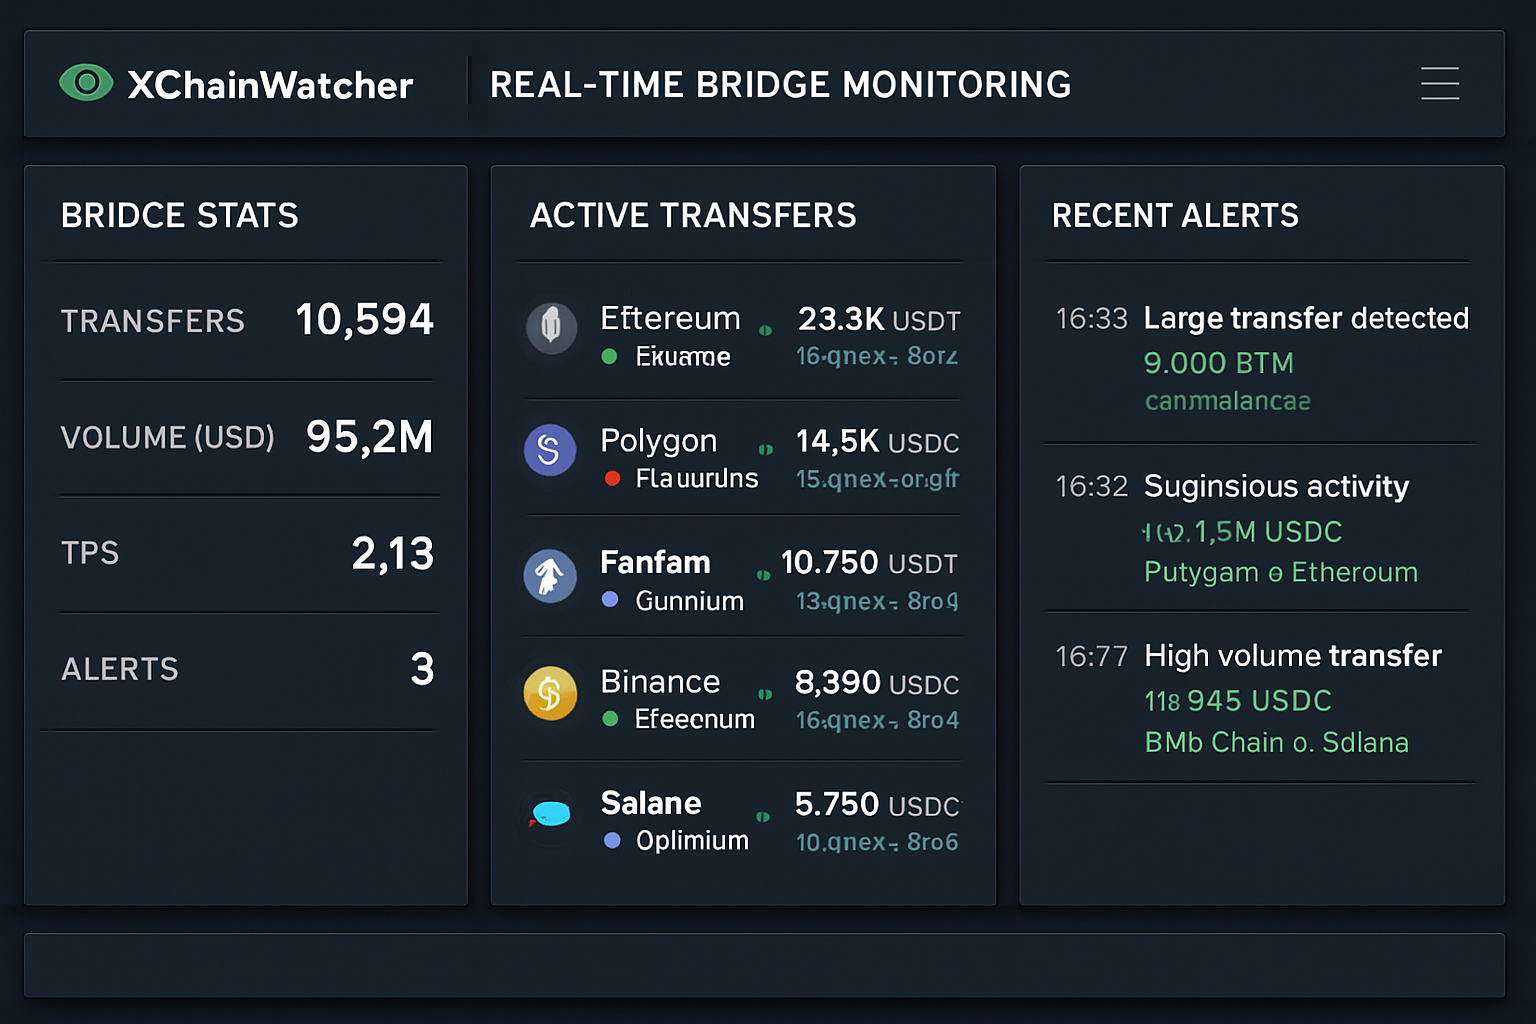Click the TRANSFERS value 10,594
Screen dimensions: 1536x1024
click(364, 319)
